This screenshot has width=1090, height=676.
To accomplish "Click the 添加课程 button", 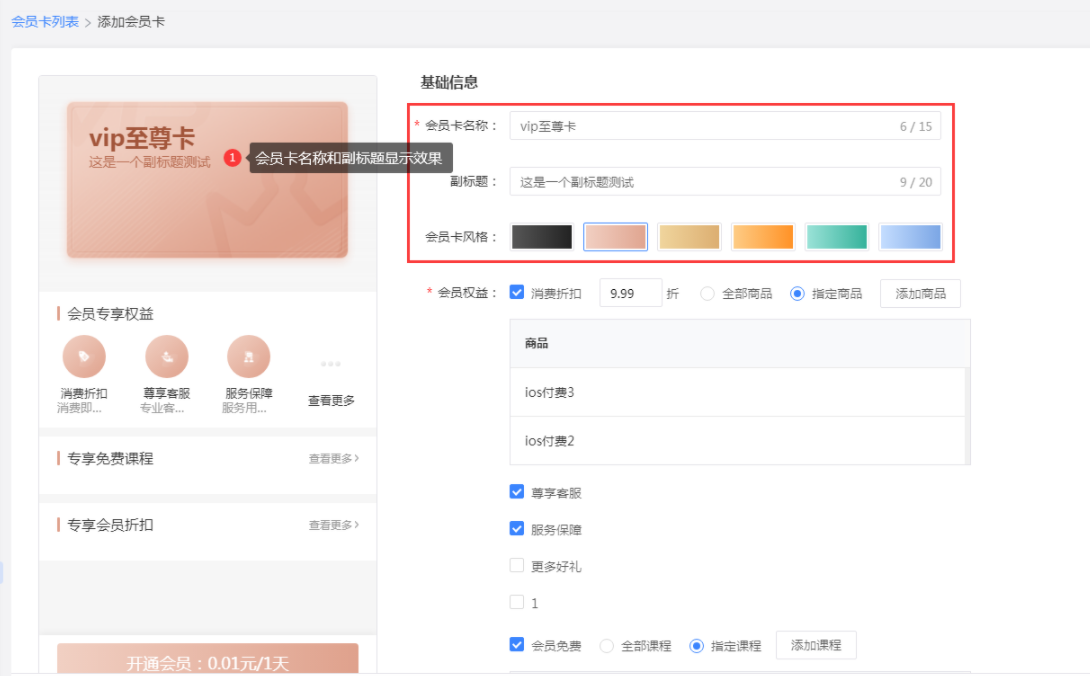I will (816, 645).
